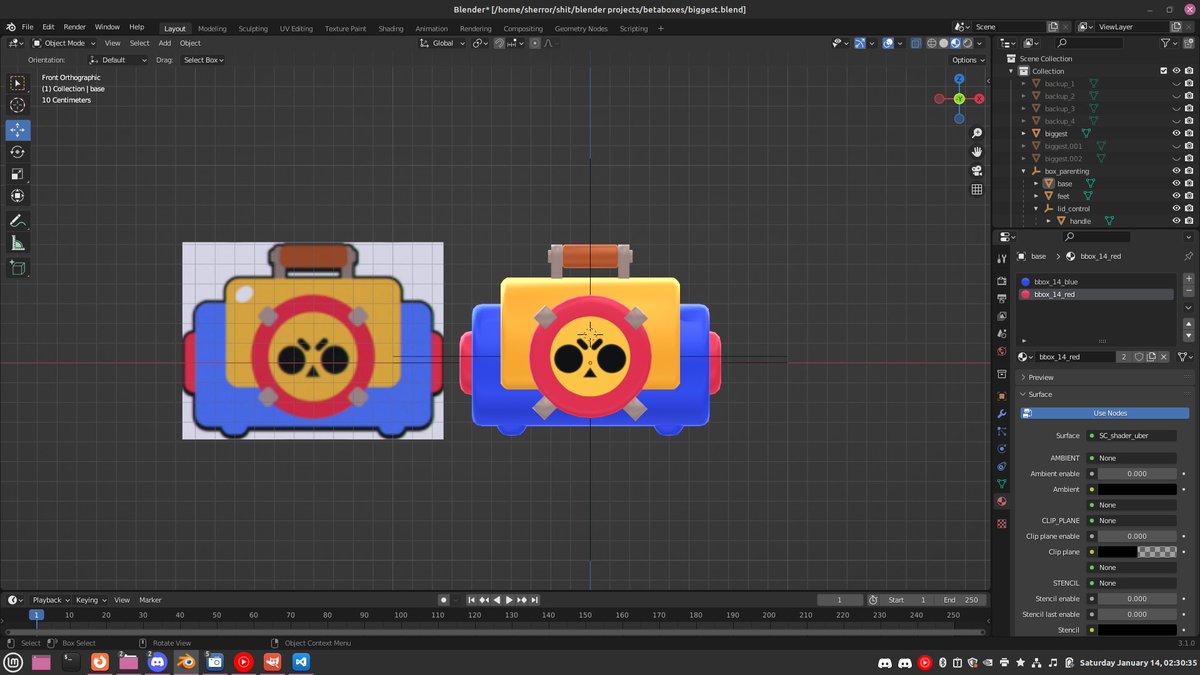This screenshot has height=675, width=1200.
Task: Click the pan hand viewport icon
Action: pyautogui.click(x=976, y=152)
